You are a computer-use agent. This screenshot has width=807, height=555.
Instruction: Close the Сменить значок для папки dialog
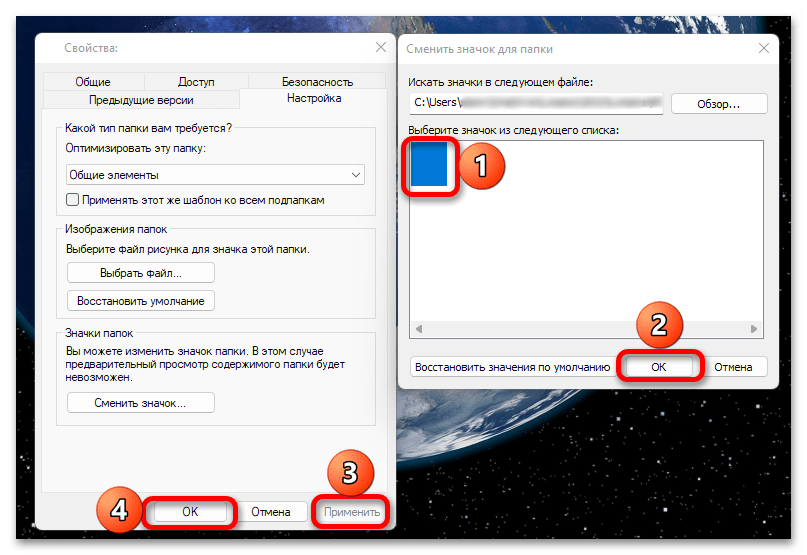pos(764,48)
